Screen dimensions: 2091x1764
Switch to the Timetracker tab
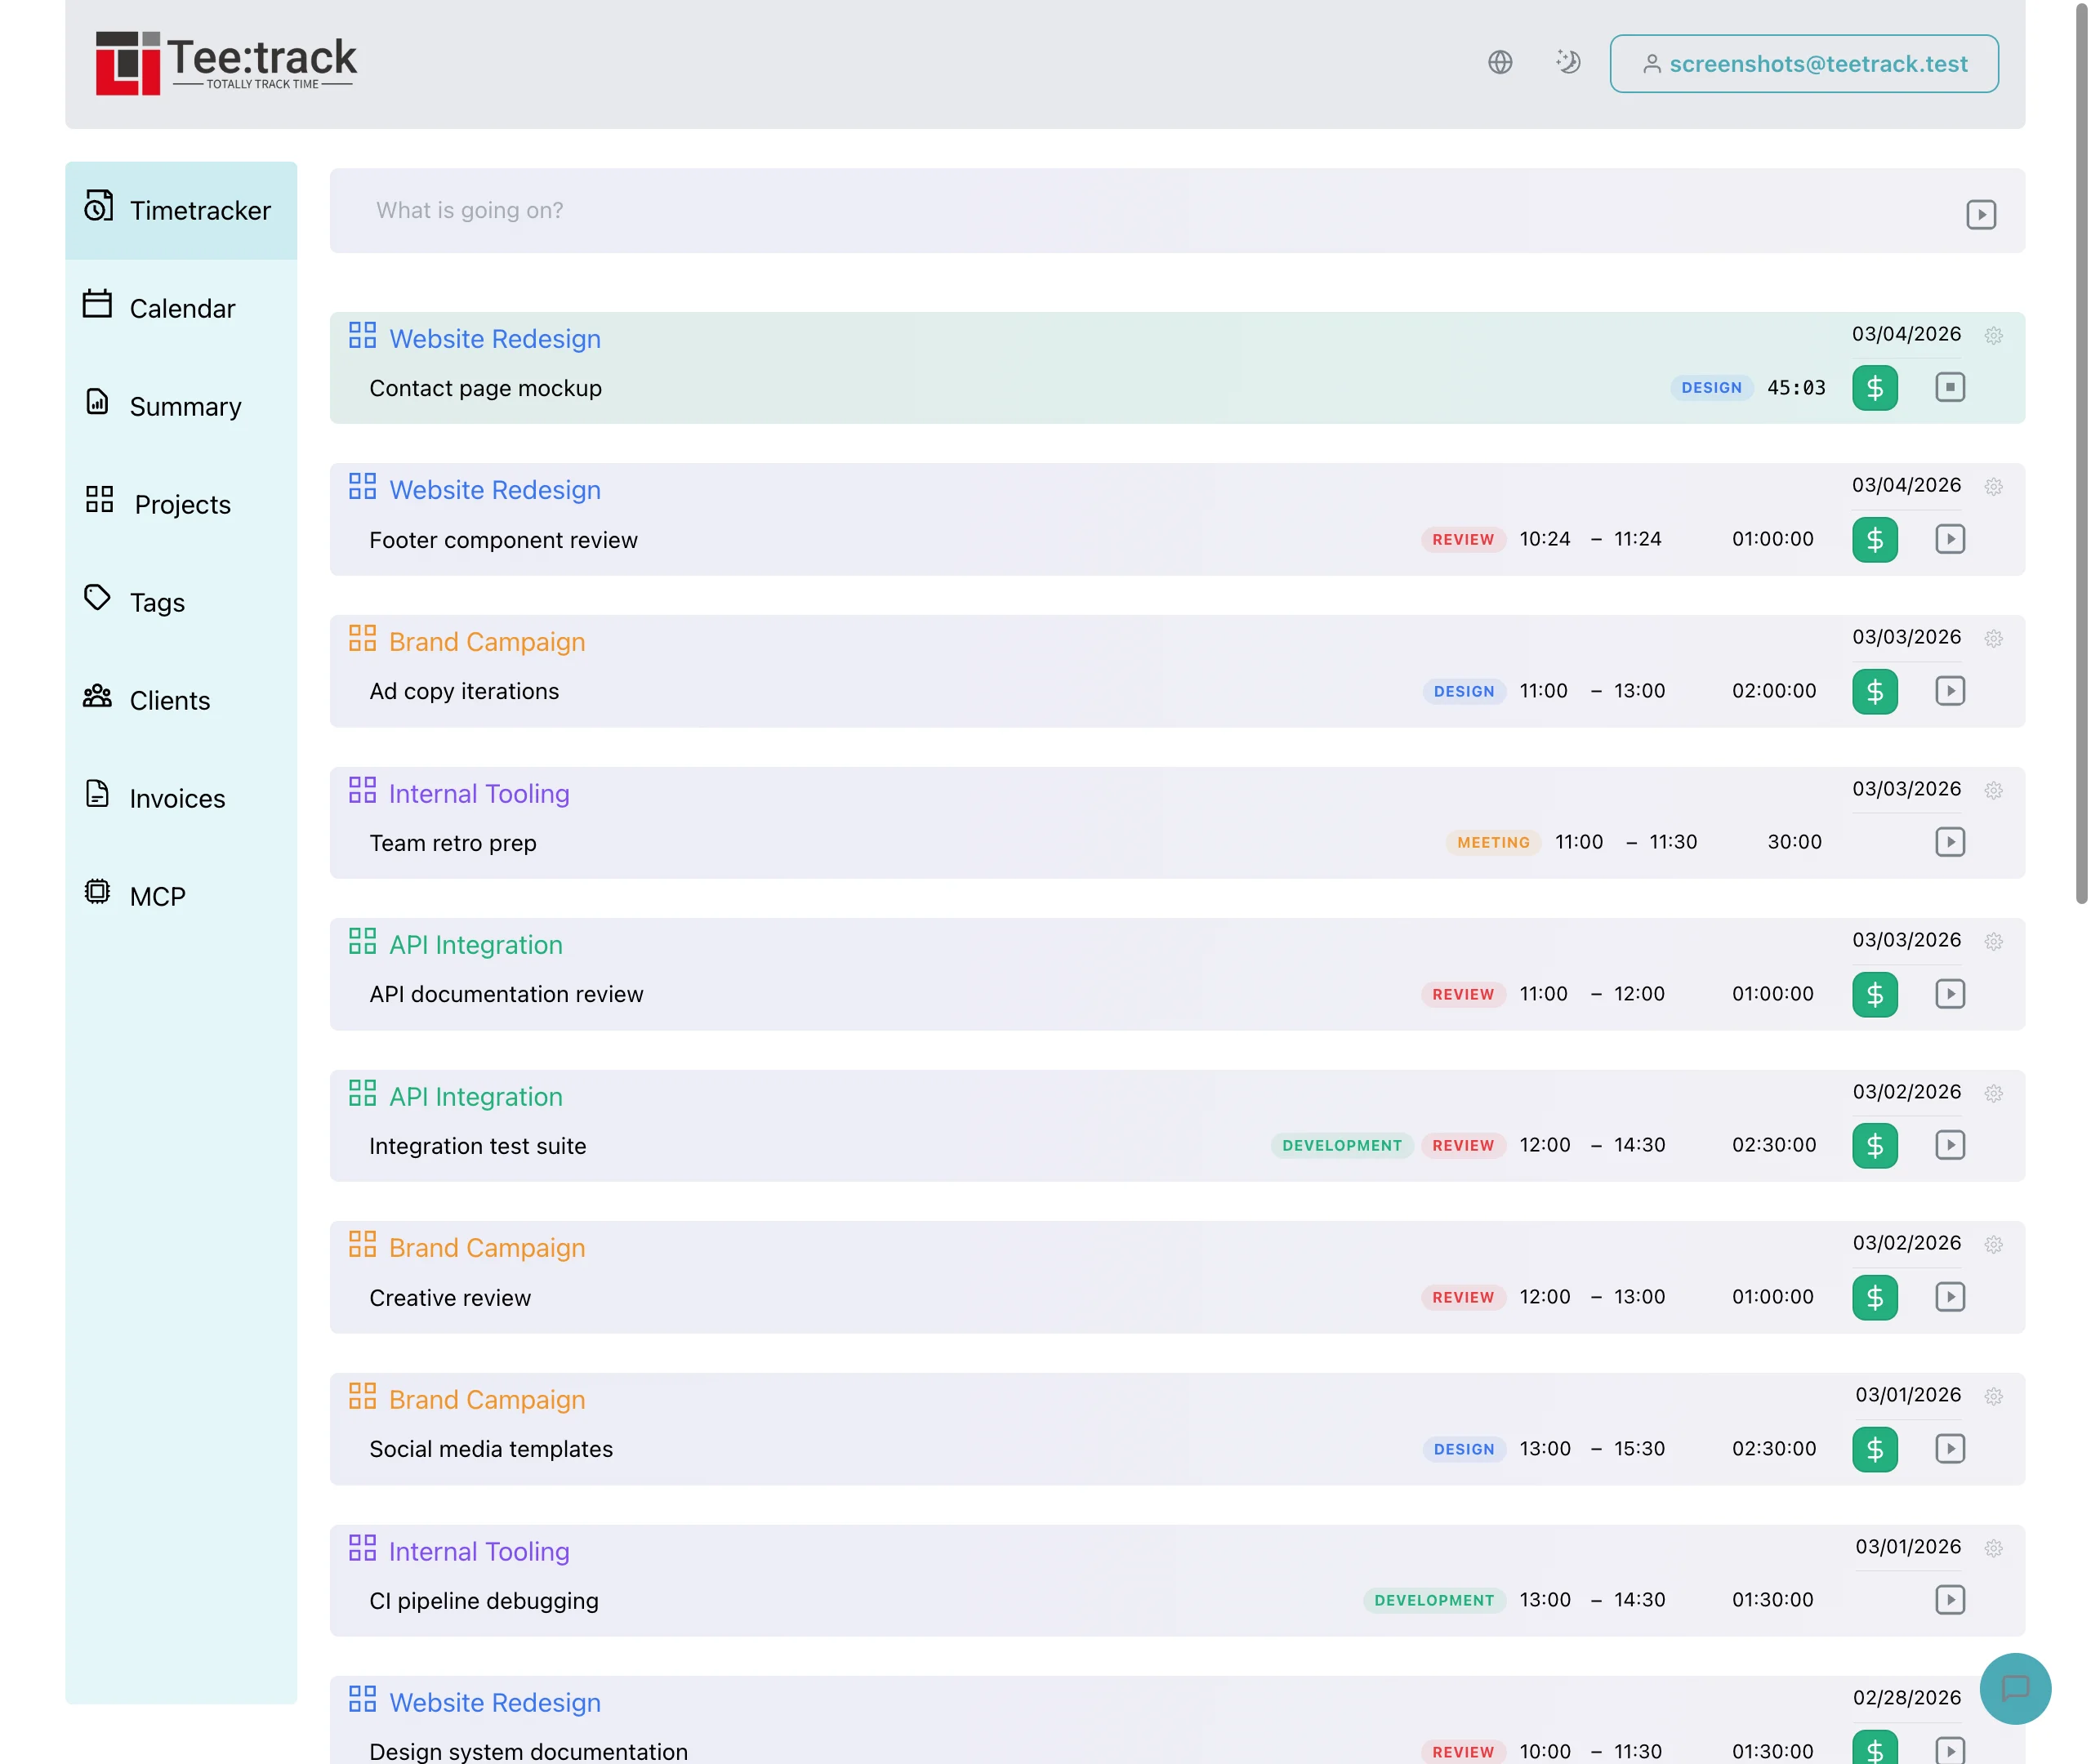pos(200,210)
